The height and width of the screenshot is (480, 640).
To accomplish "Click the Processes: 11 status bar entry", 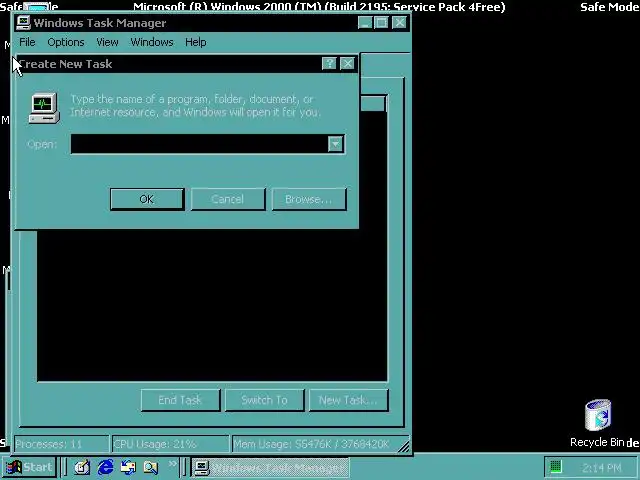I will click(61, 444).
